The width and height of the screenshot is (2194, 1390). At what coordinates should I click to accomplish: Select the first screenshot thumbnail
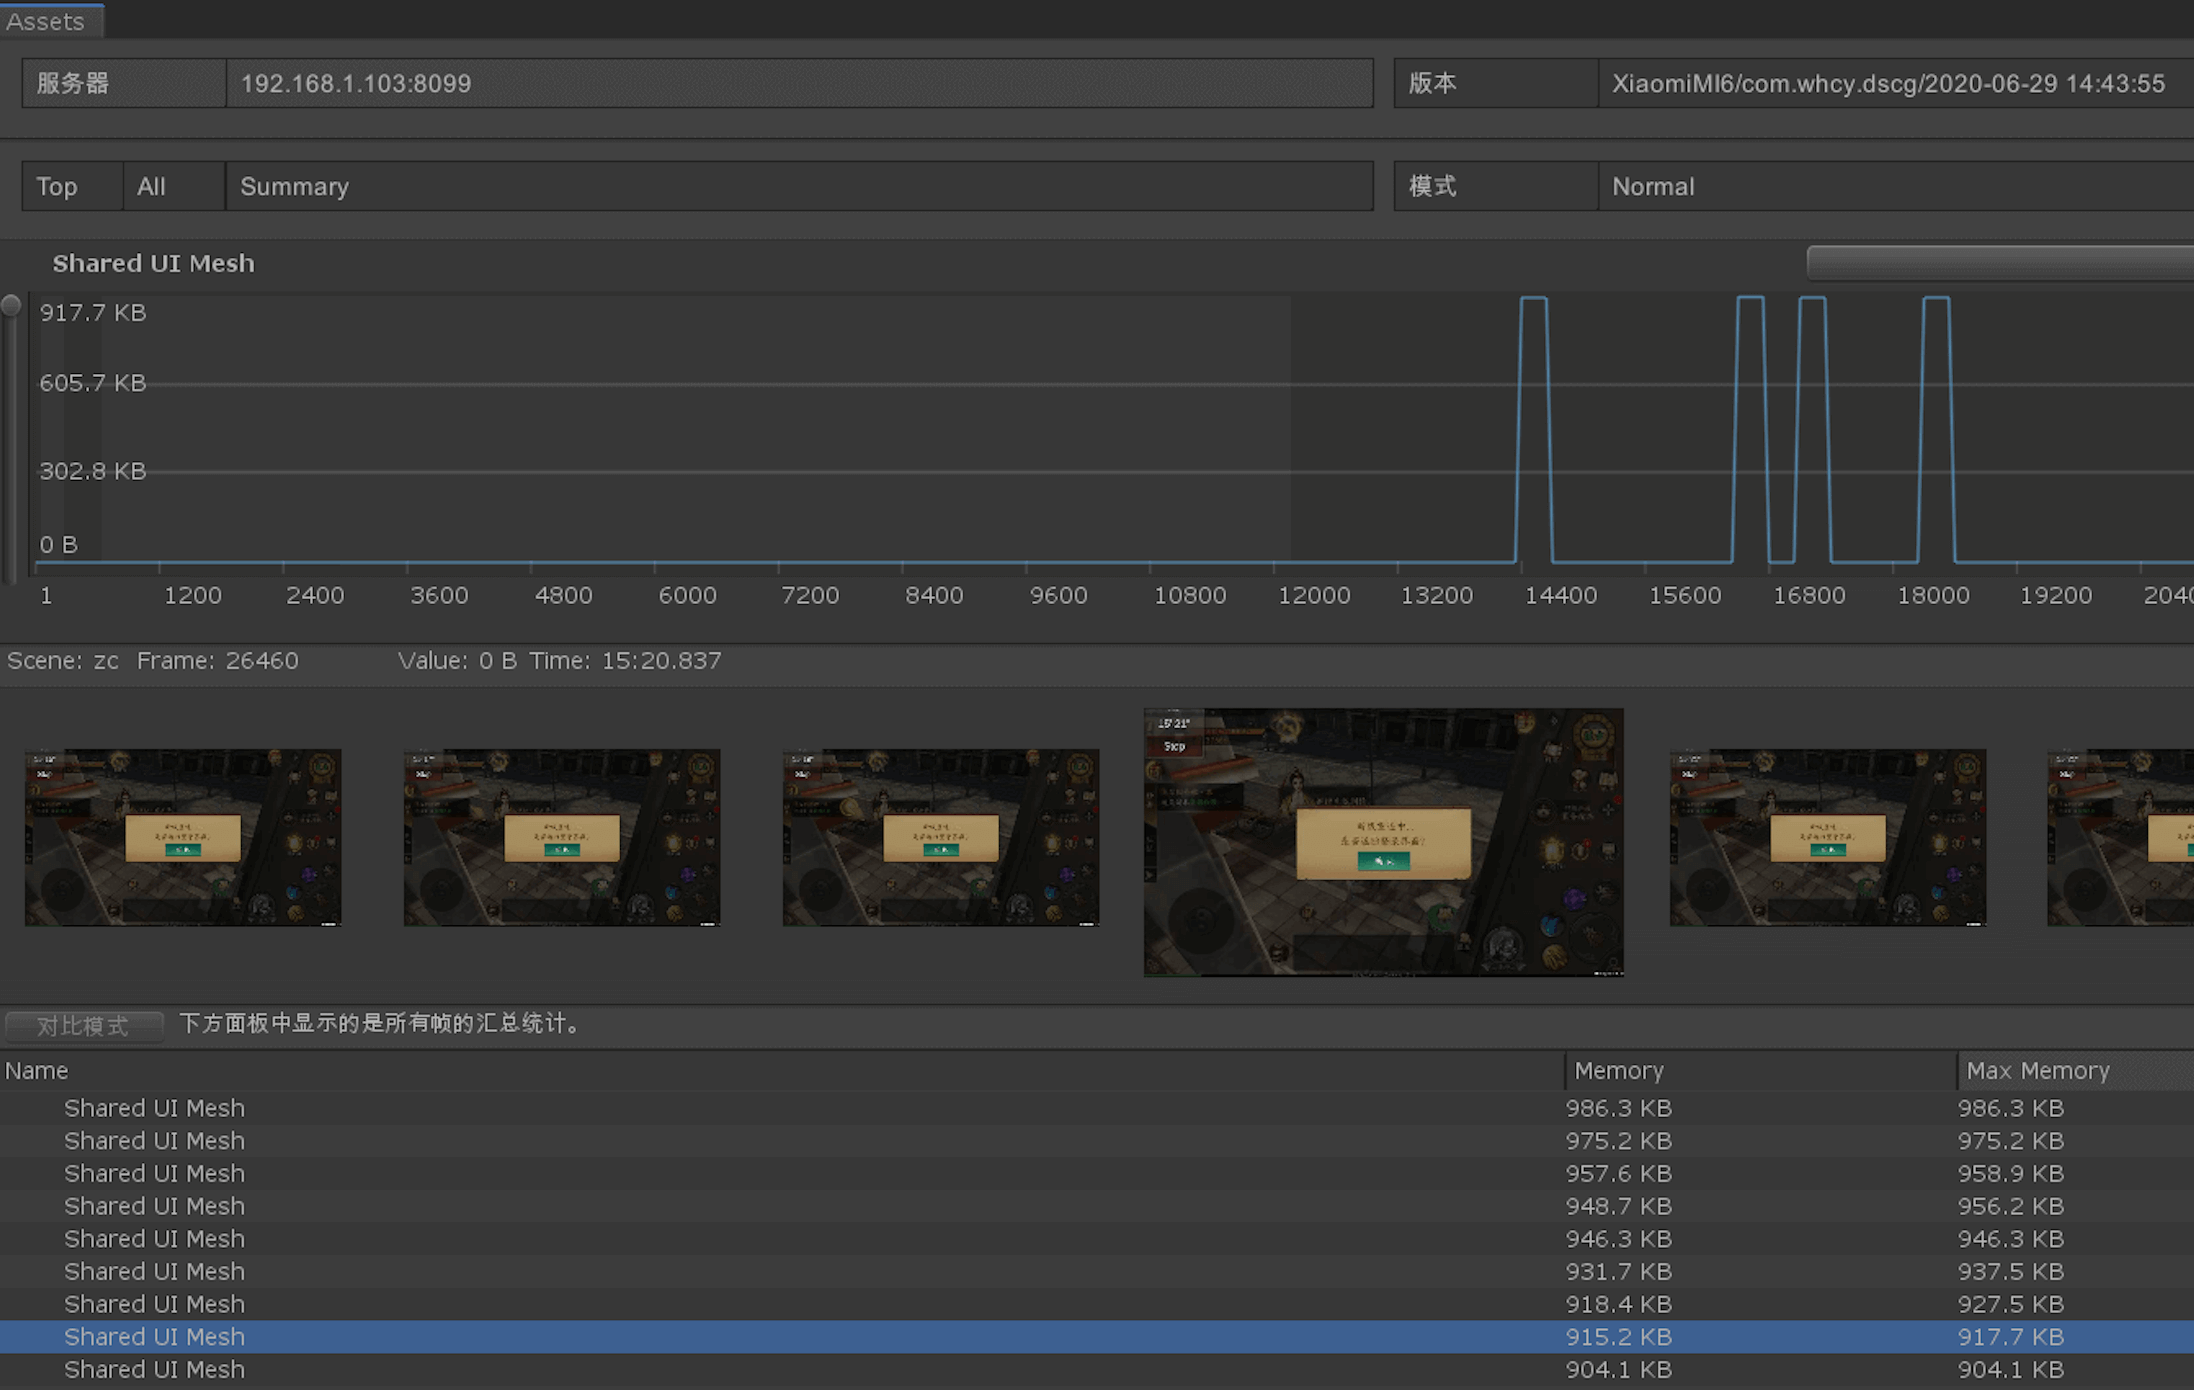coord(183,837)
